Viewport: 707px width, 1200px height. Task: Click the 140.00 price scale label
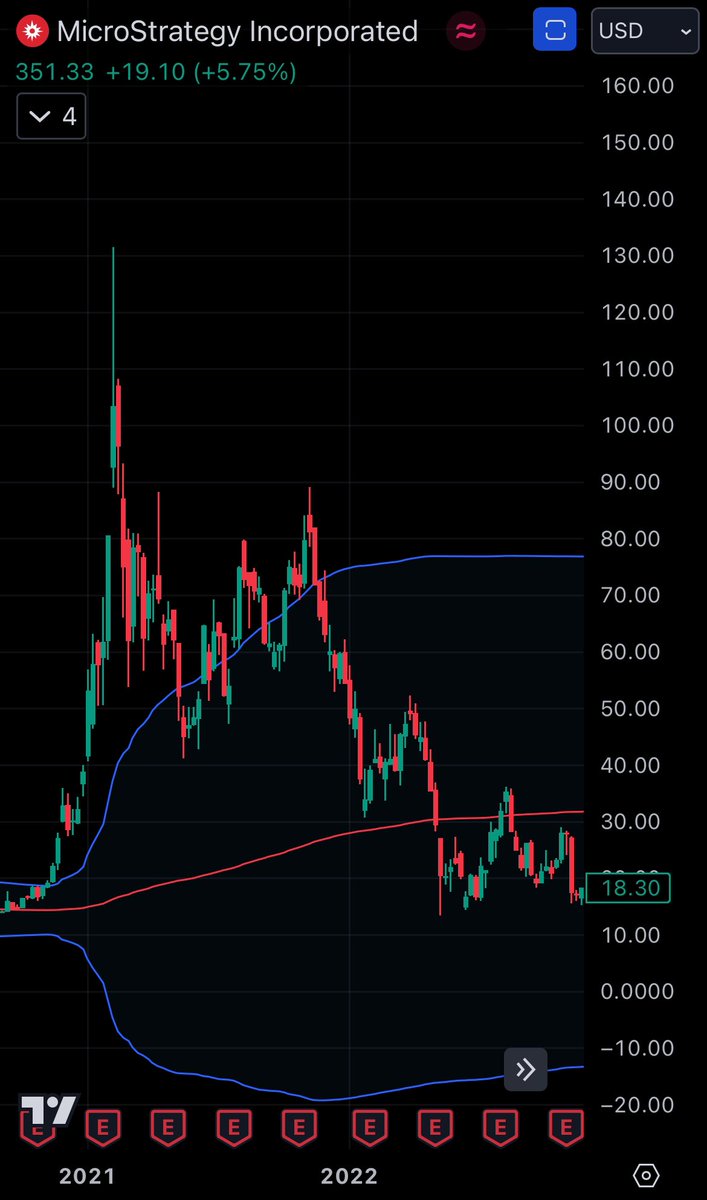pyautogui.click(x=638, y=199)
